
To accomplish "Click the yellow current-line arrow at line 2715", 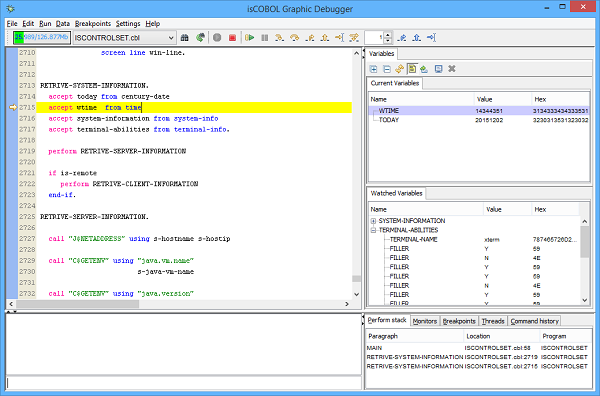I will pyautogui.click(x=13, y=108).
